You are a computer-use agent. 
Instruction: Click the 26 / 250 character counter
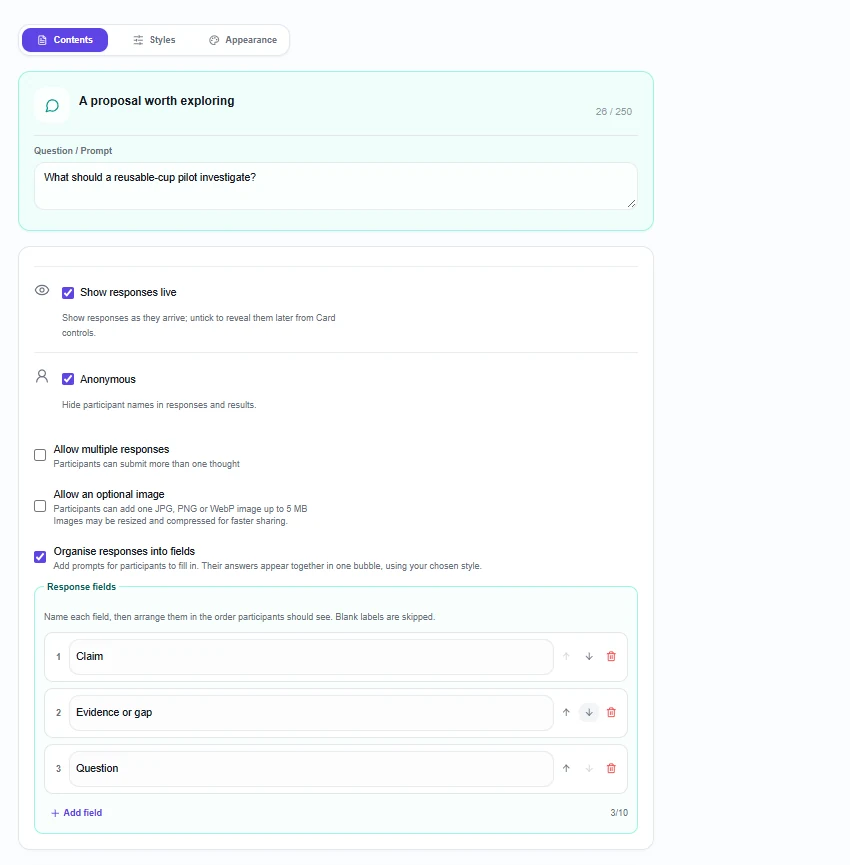(613, 111)
